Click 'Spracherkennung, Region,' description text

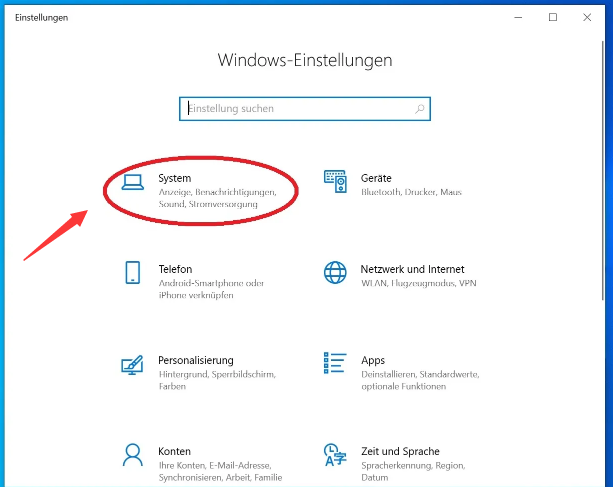pyautogui.click(x=413, y=466)
